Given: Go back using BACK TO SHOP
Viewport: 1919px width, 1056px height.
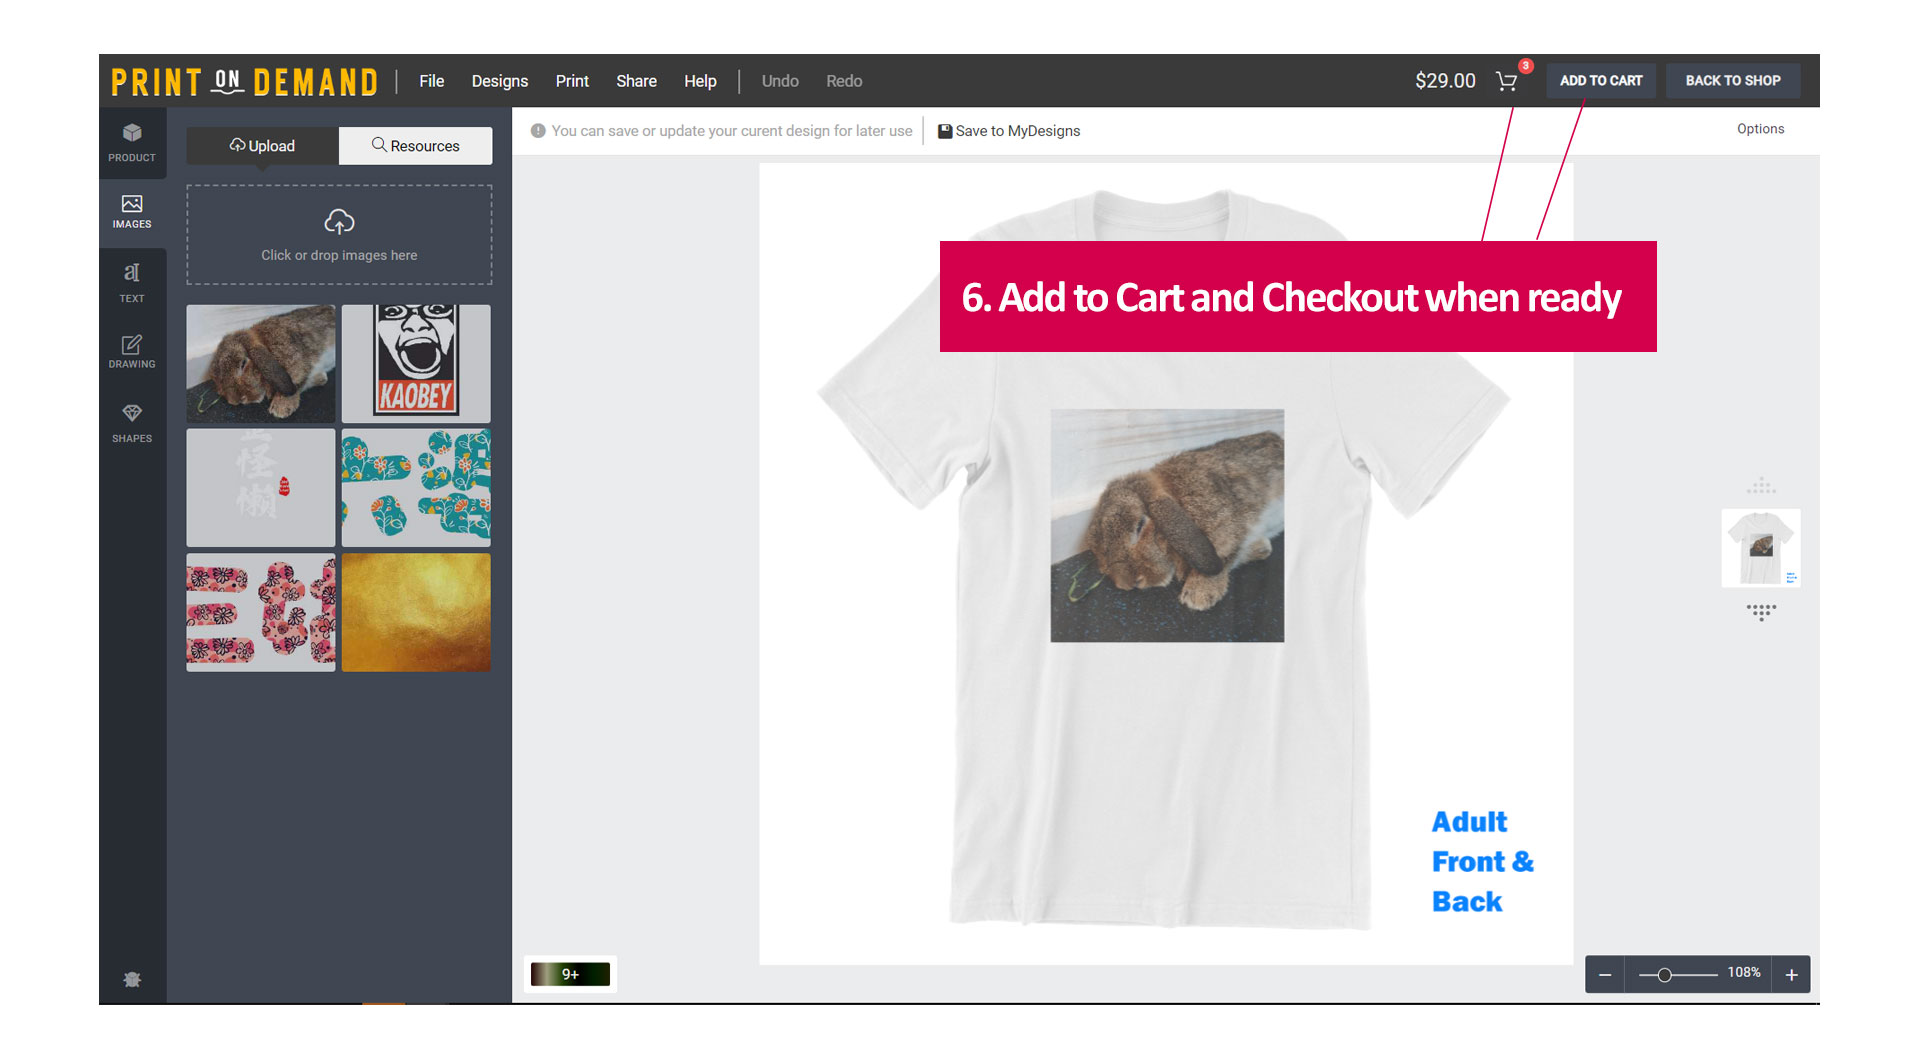Looking at the screenshot, I should point(1733,80).
